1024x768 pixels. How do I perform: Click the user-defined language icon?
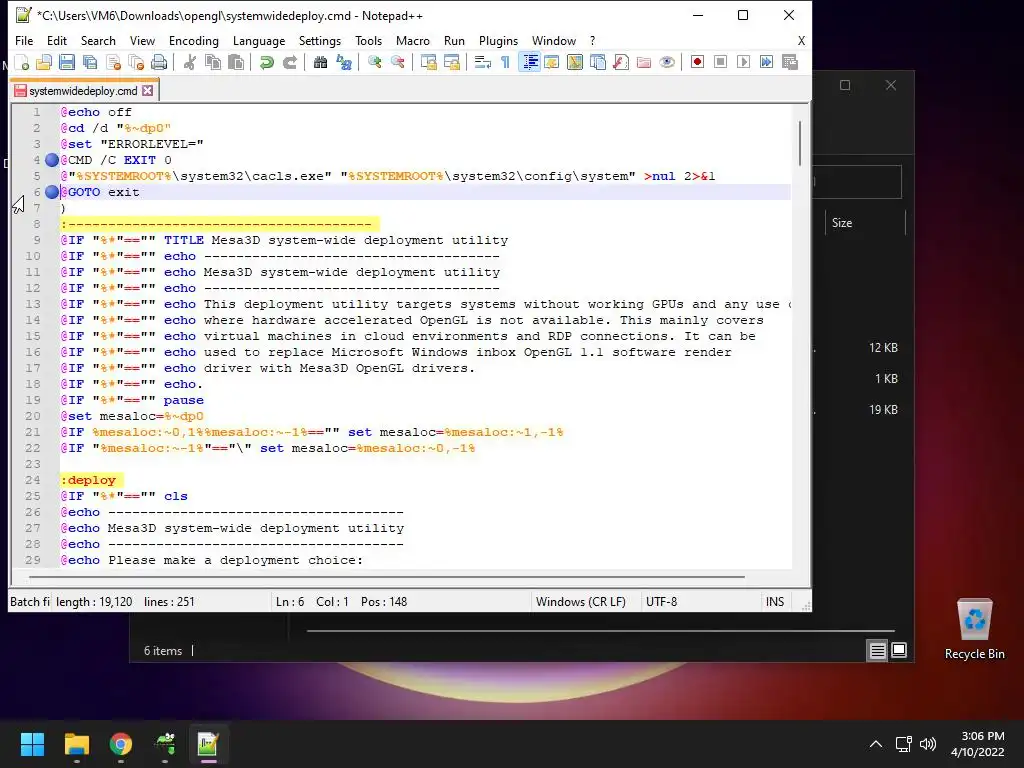coord(552,63)
